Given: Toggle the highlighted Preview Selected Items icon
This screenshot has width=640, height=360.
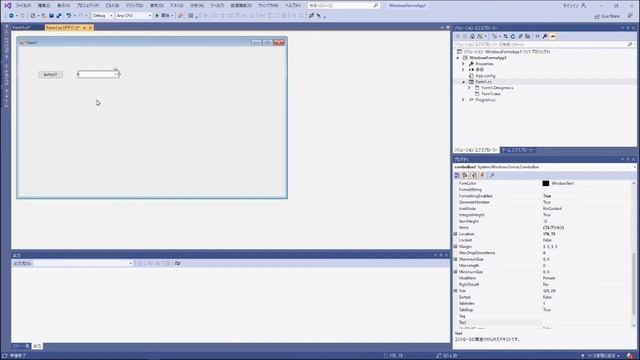Looking at the screenshot, I should click(x=553, y=36).
